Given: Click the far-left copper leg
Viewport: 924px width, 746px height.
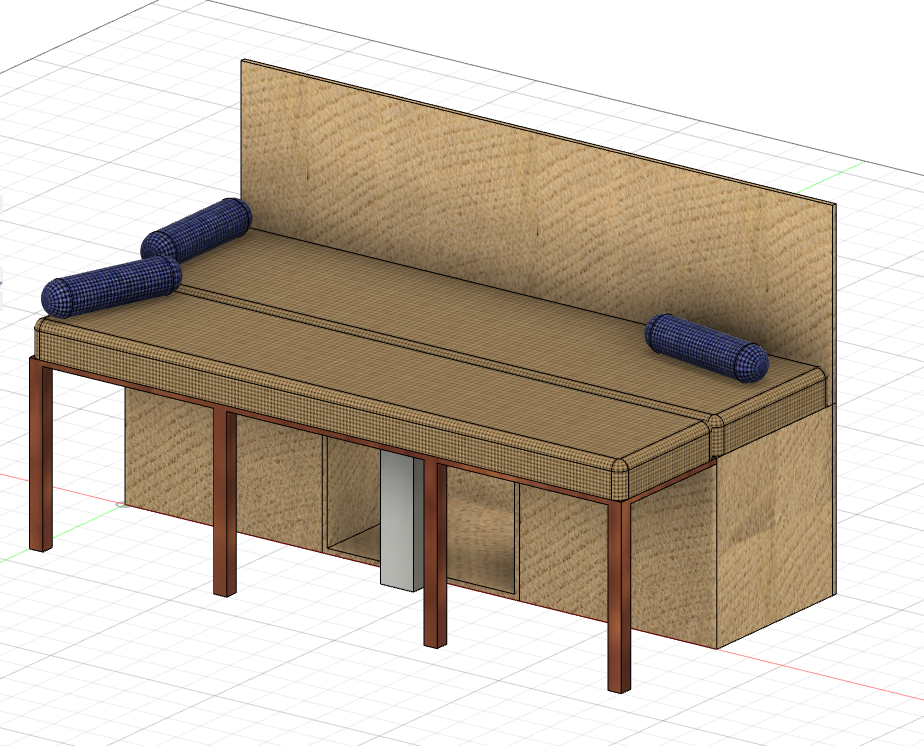Looking at the screenshot, I should [40, 455].
